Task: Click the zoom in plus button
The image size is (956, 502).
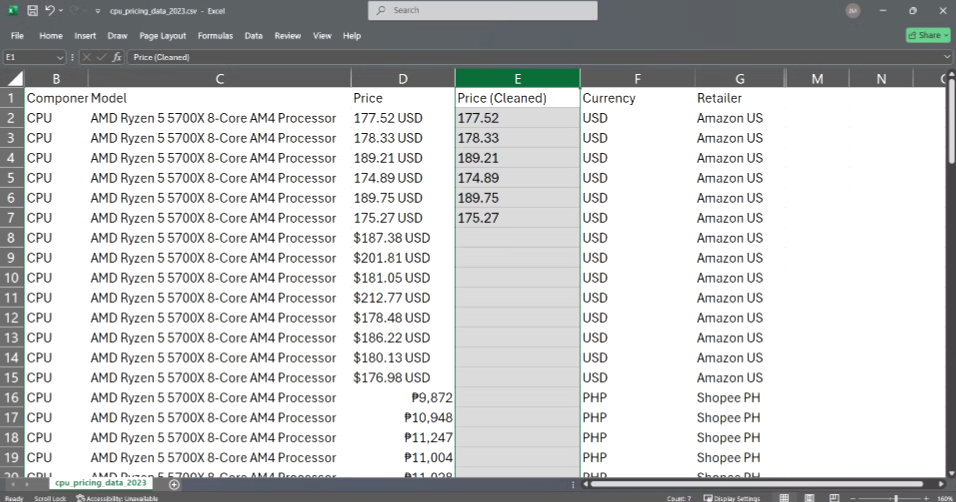Action: pyautogui.click(x=926, y=498)
